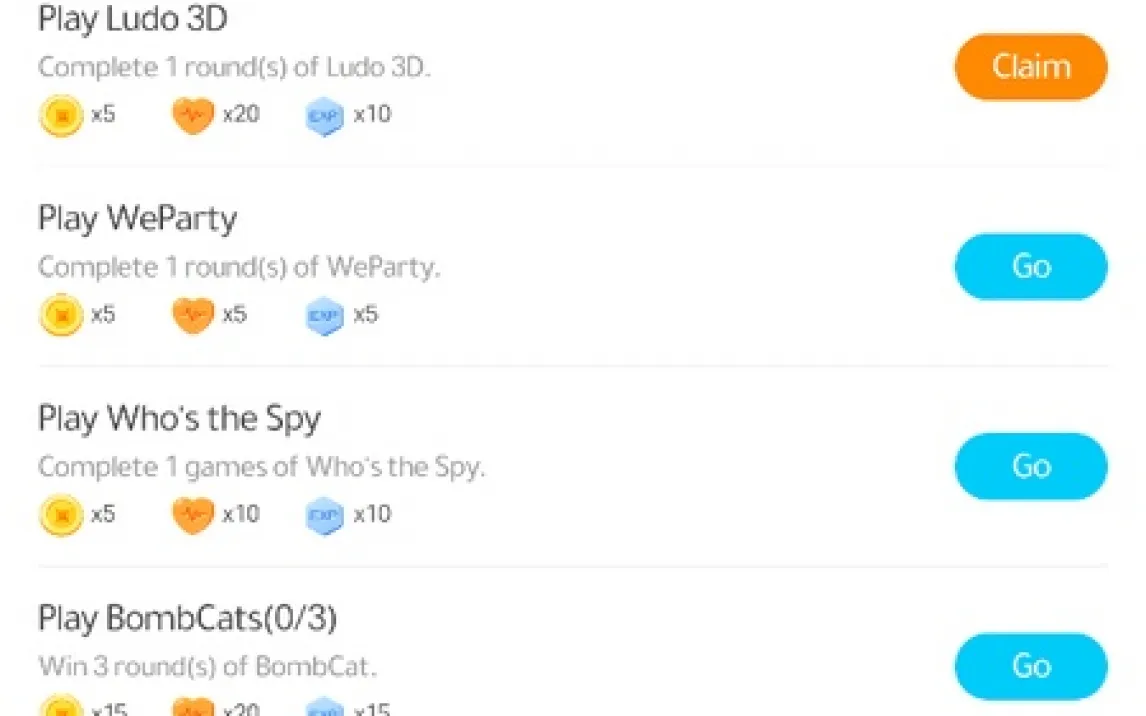Tap Go for Who's the Spy task
1146x716 pixels.
coord(1031,466)
